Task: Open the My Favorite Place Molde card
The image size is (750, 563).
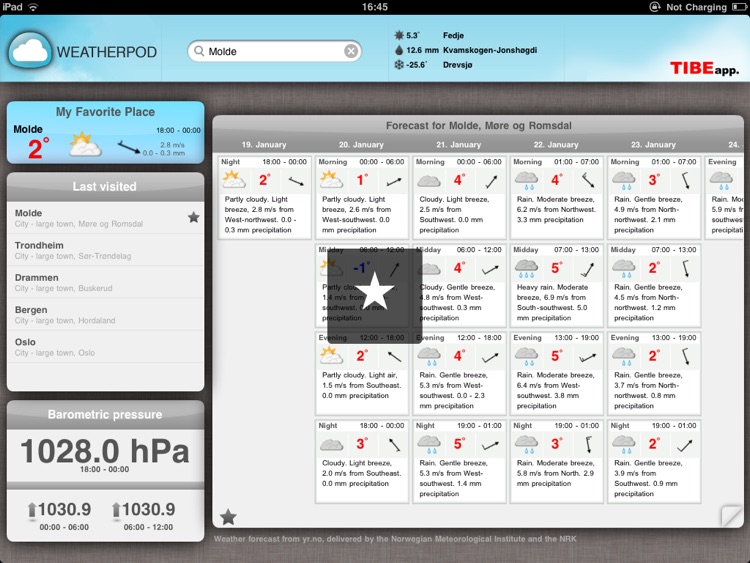Action: (106, 132)
